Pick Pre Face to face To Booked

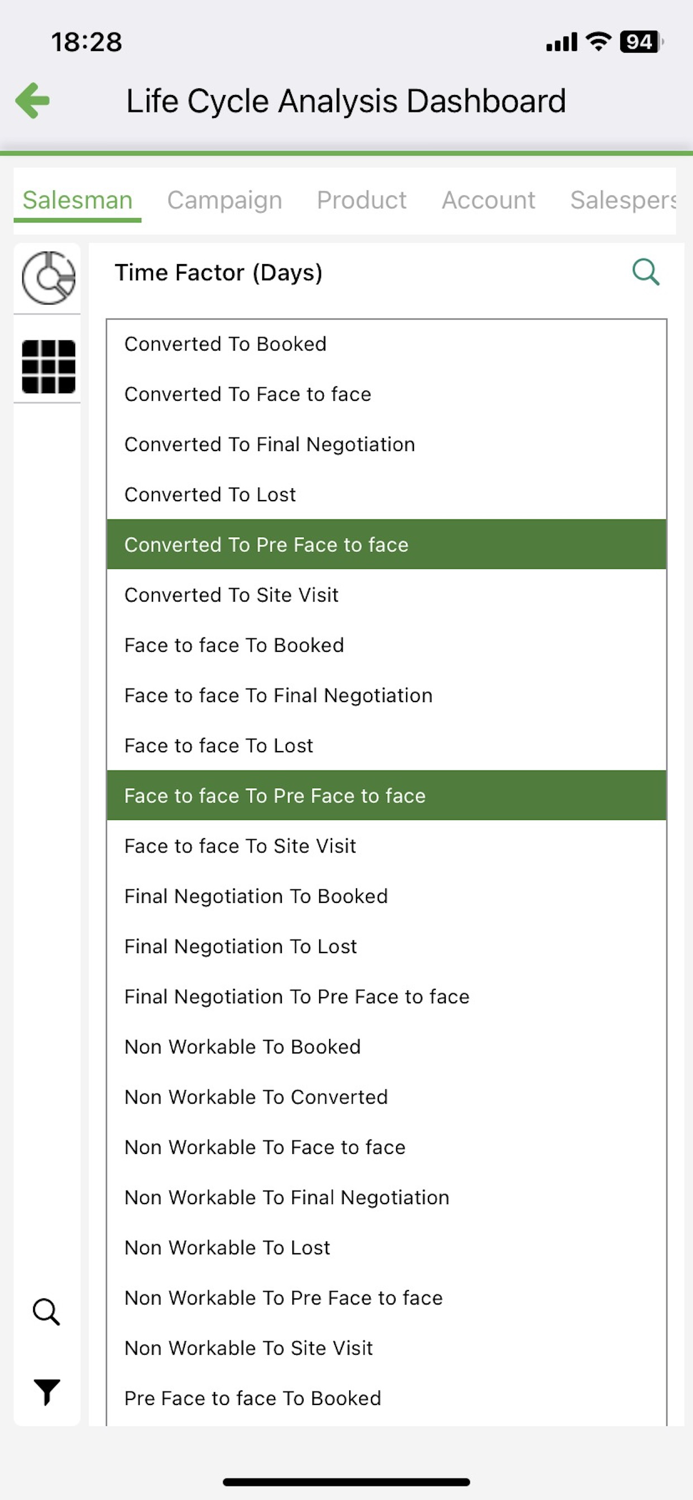click(x=386, y=1398)
